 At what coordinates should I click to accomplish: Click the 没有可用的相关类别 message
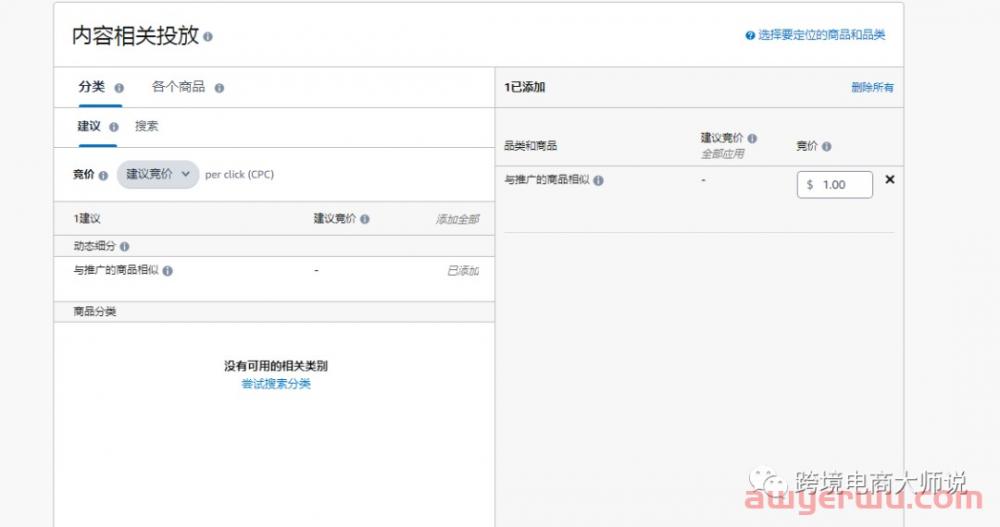[x=276, y=366]
